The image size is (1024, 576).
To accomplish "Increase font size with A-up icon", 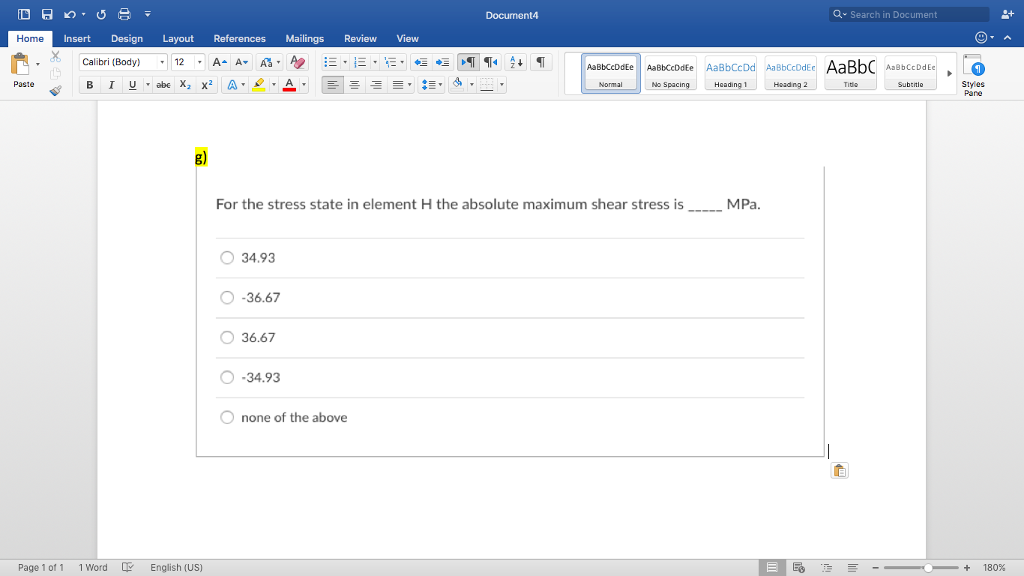I will pyautogui.click(x=219, y=62).
